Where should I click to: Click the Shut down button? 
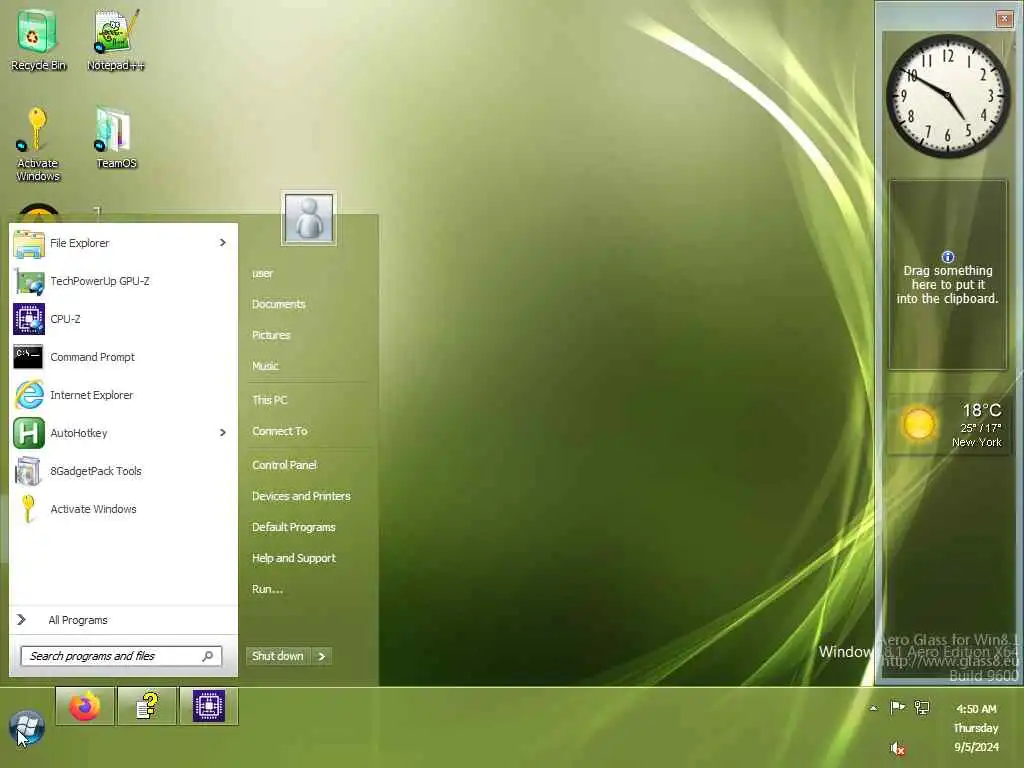tap(278, 656)
